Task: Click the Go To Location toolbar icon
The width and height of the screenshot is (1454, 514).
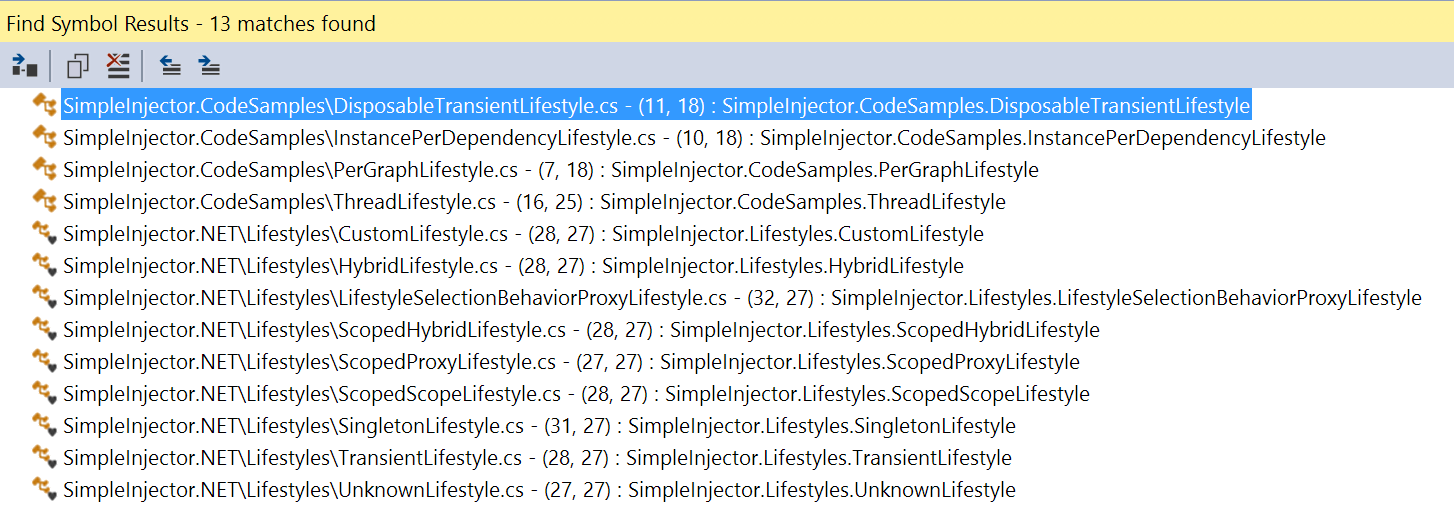Action: (x=24, y=67)
